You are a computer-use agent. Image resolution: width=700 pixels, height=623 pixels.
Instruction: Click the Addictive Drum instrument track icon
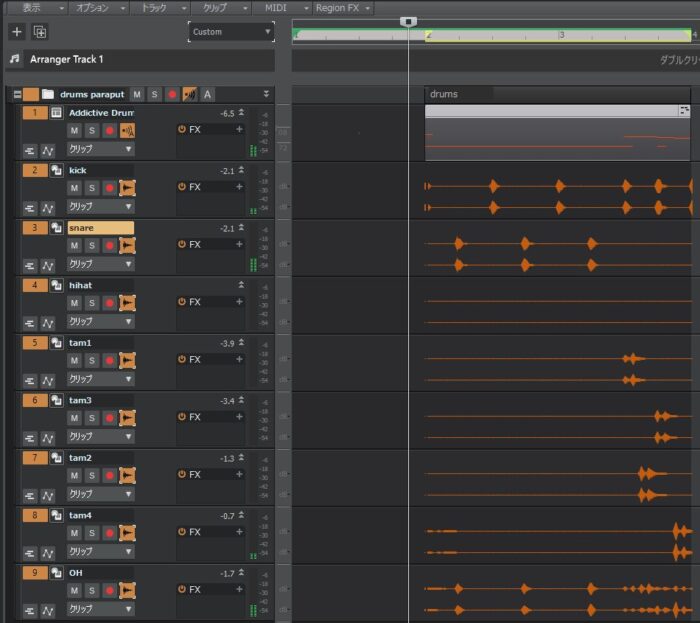click(x=56, y=112)
